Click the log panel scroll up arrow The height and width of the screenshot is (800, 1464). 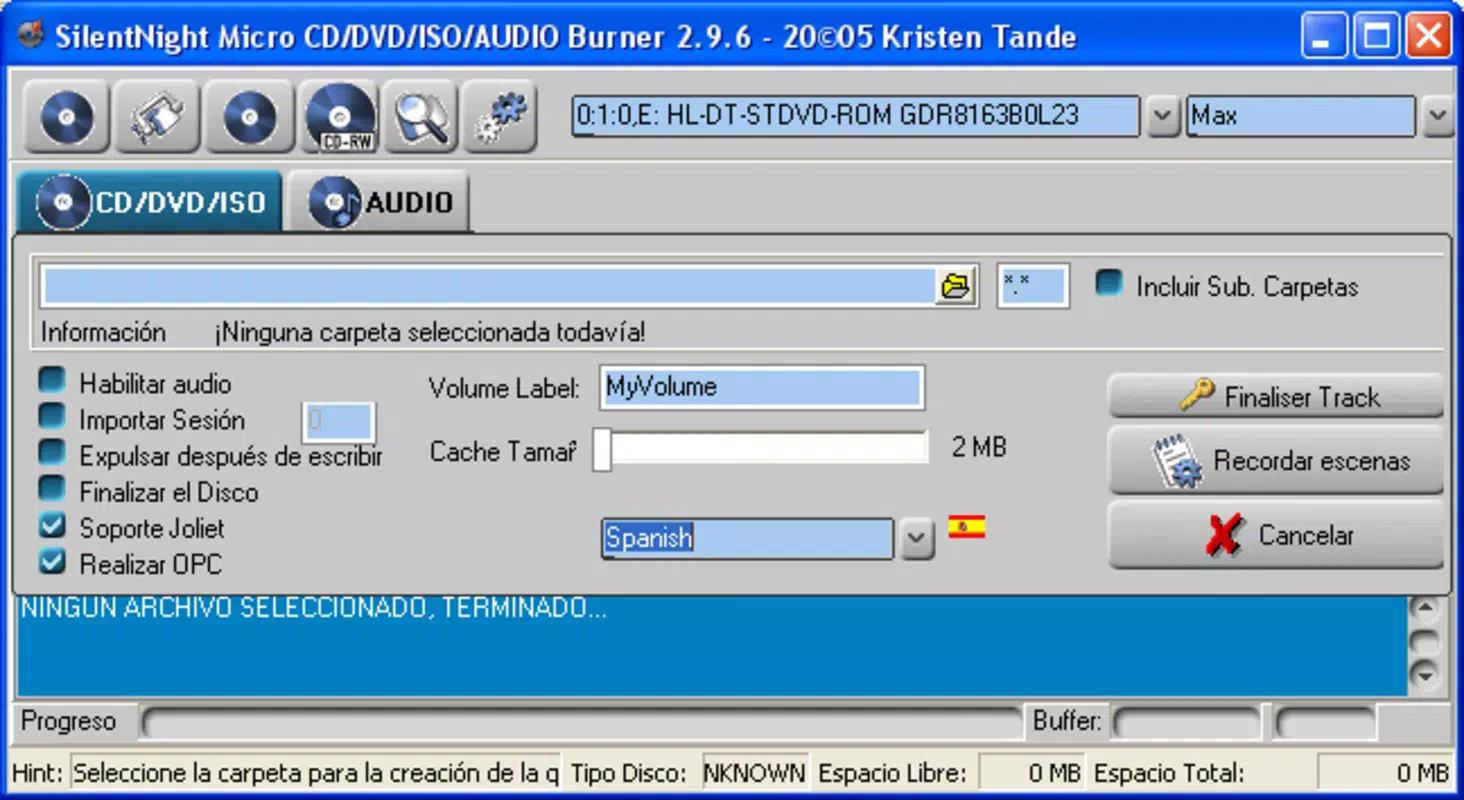pos(1424,608)
